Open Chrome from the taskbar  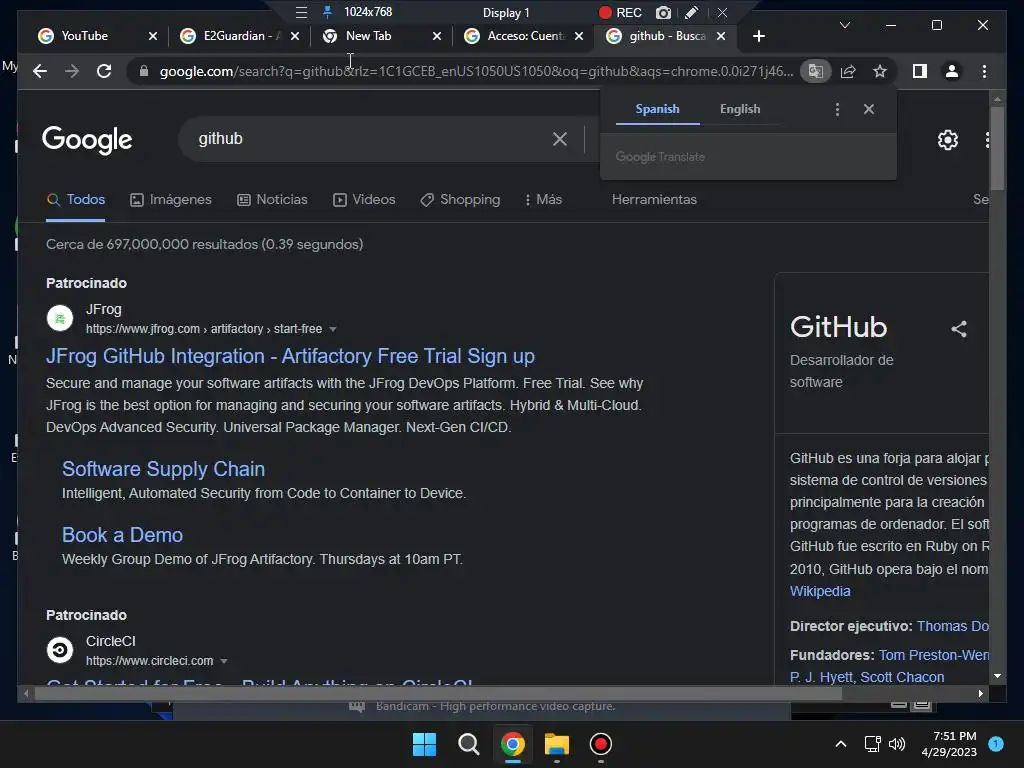point(513,744)
